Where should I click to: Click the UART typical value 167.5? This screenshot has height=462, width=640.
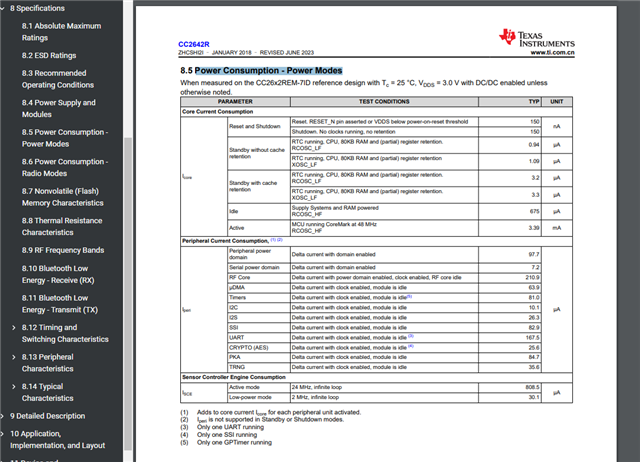tap(532, 338)
